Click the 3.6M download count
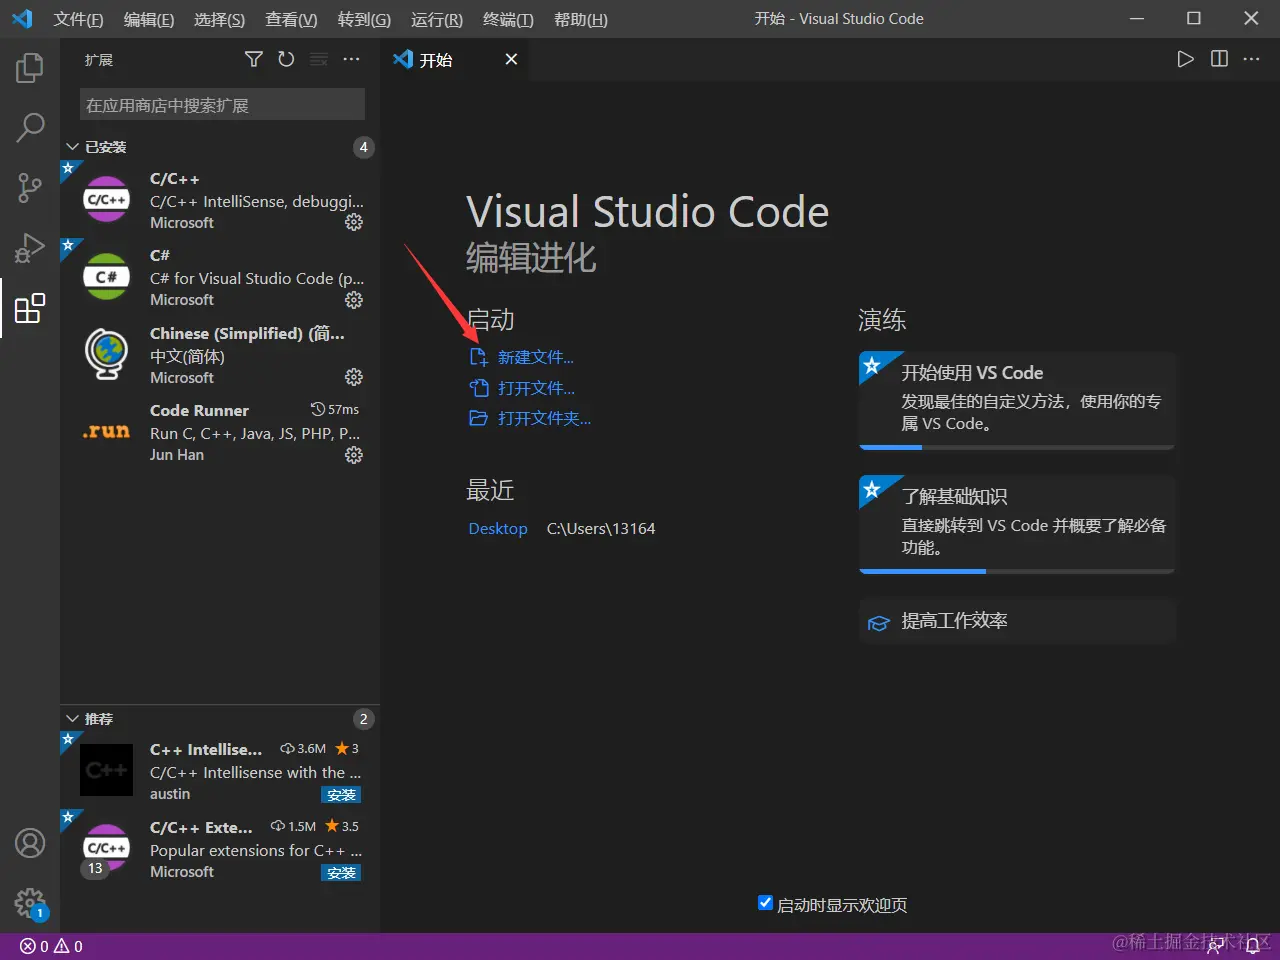 click(x=303, y=749)
